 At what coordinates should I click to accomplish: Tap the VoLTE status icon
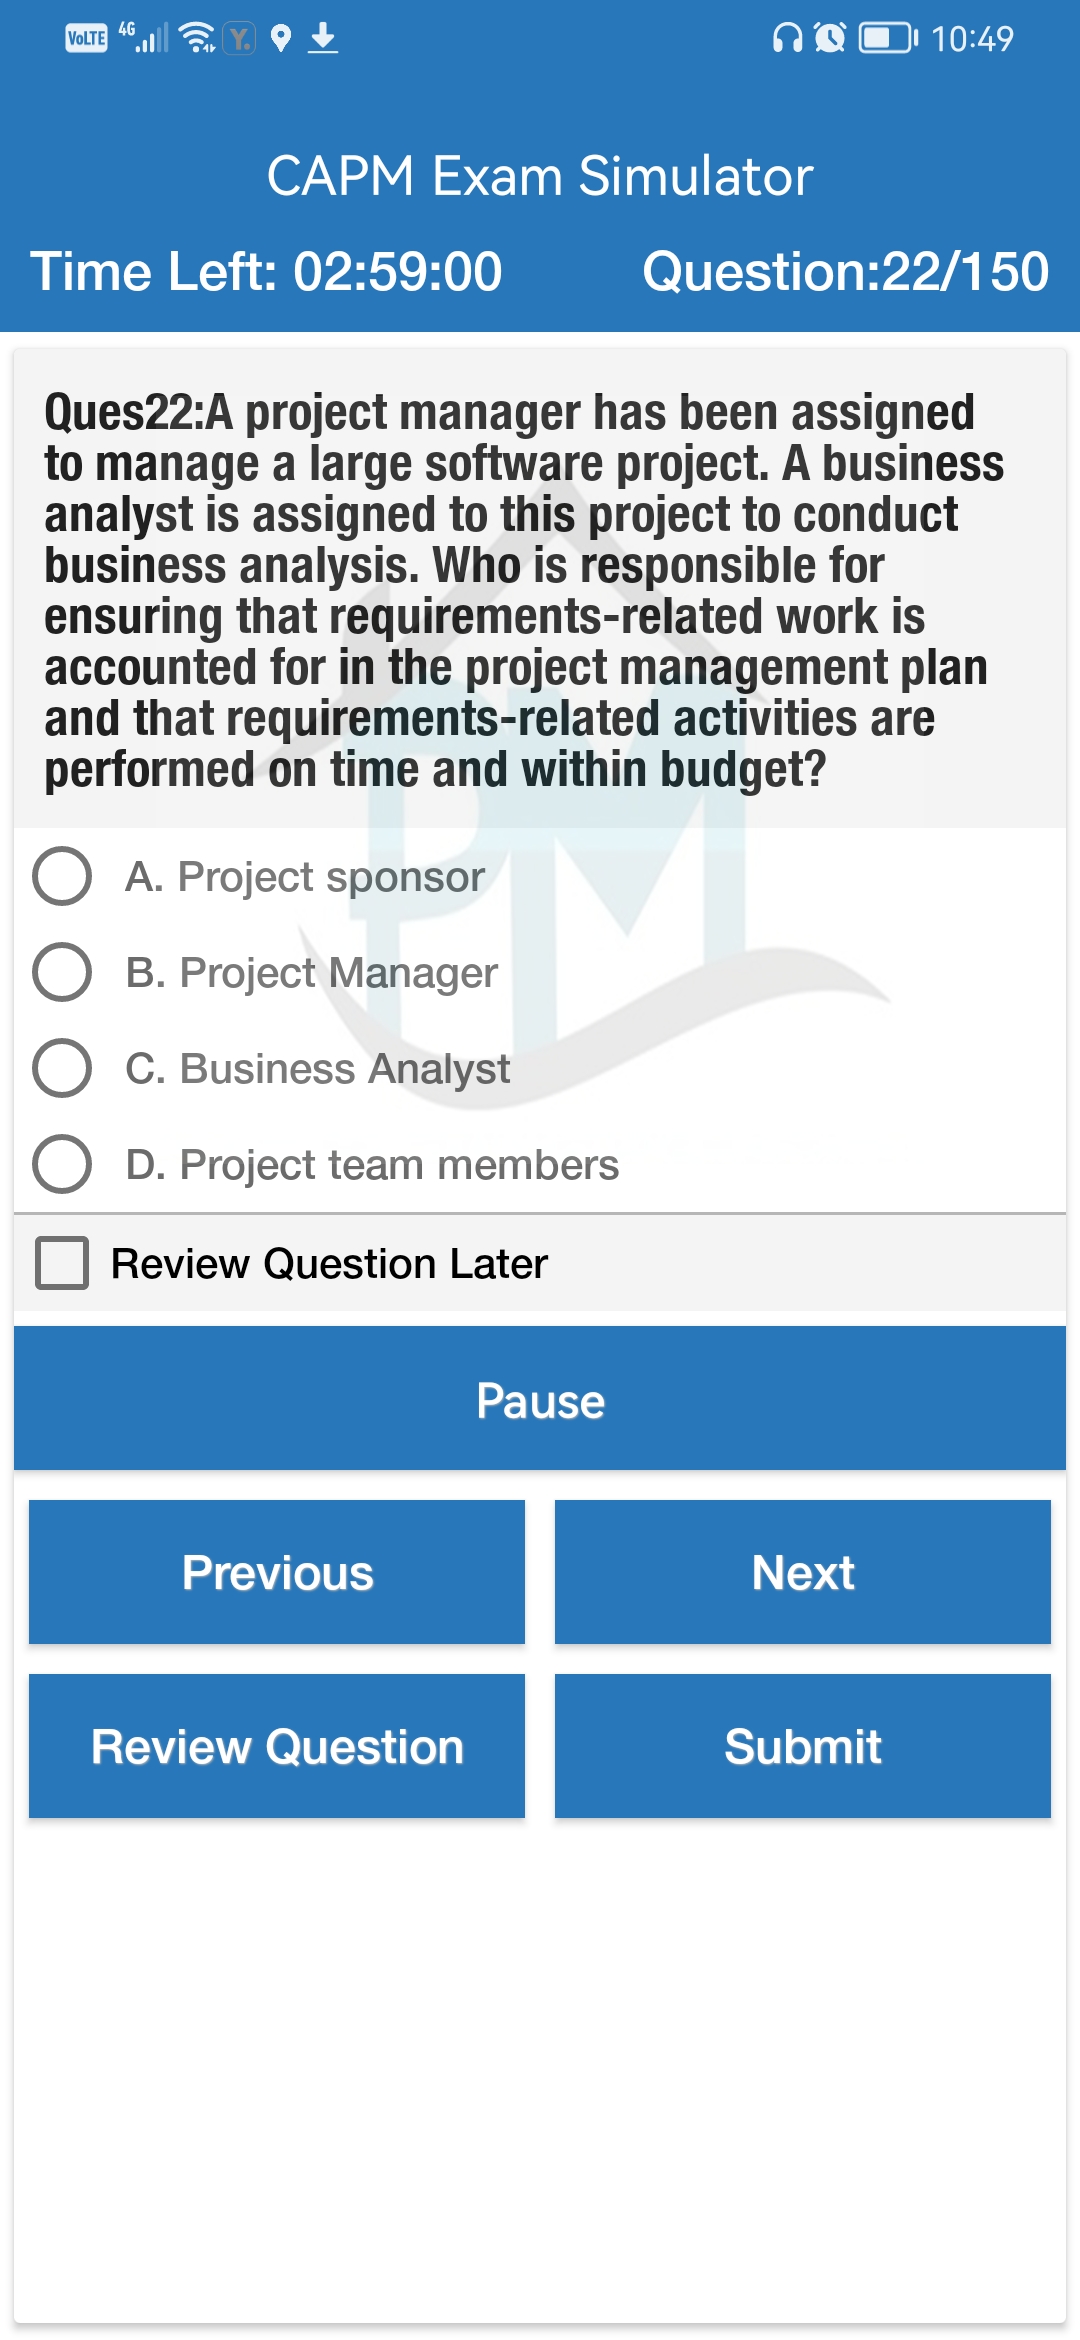click(x=87, y=39)
